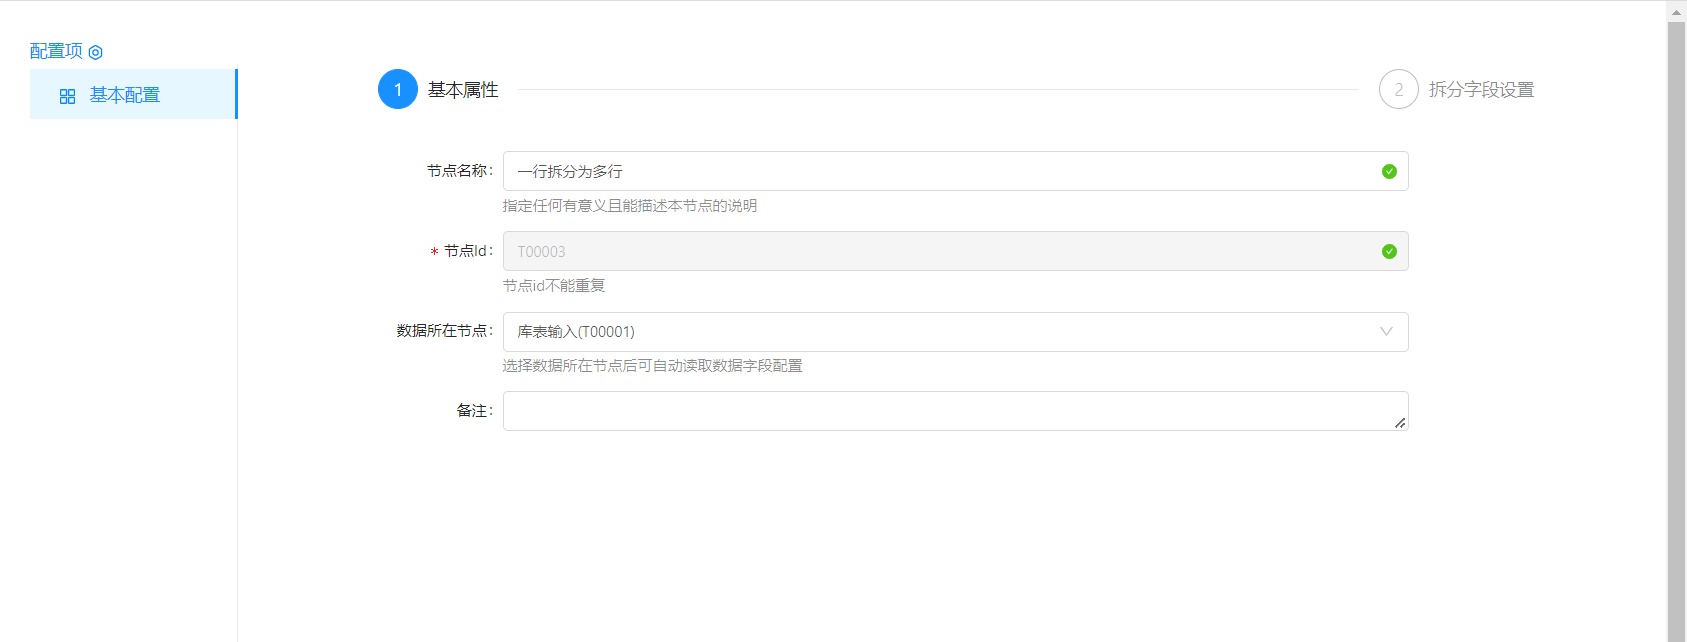Click green check icon in 节点Id field
This screenshot has height=642, width=1687.
(1389, 251)
